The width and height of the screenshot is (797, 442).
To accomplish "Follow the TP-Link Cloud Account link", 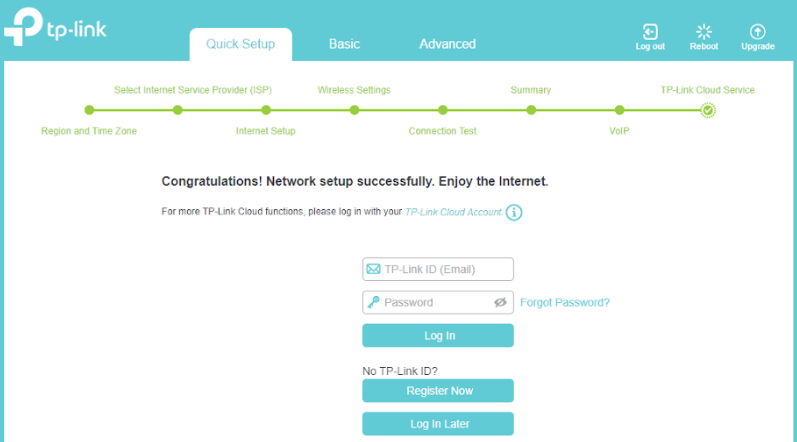I will click(x=454, y=212).
